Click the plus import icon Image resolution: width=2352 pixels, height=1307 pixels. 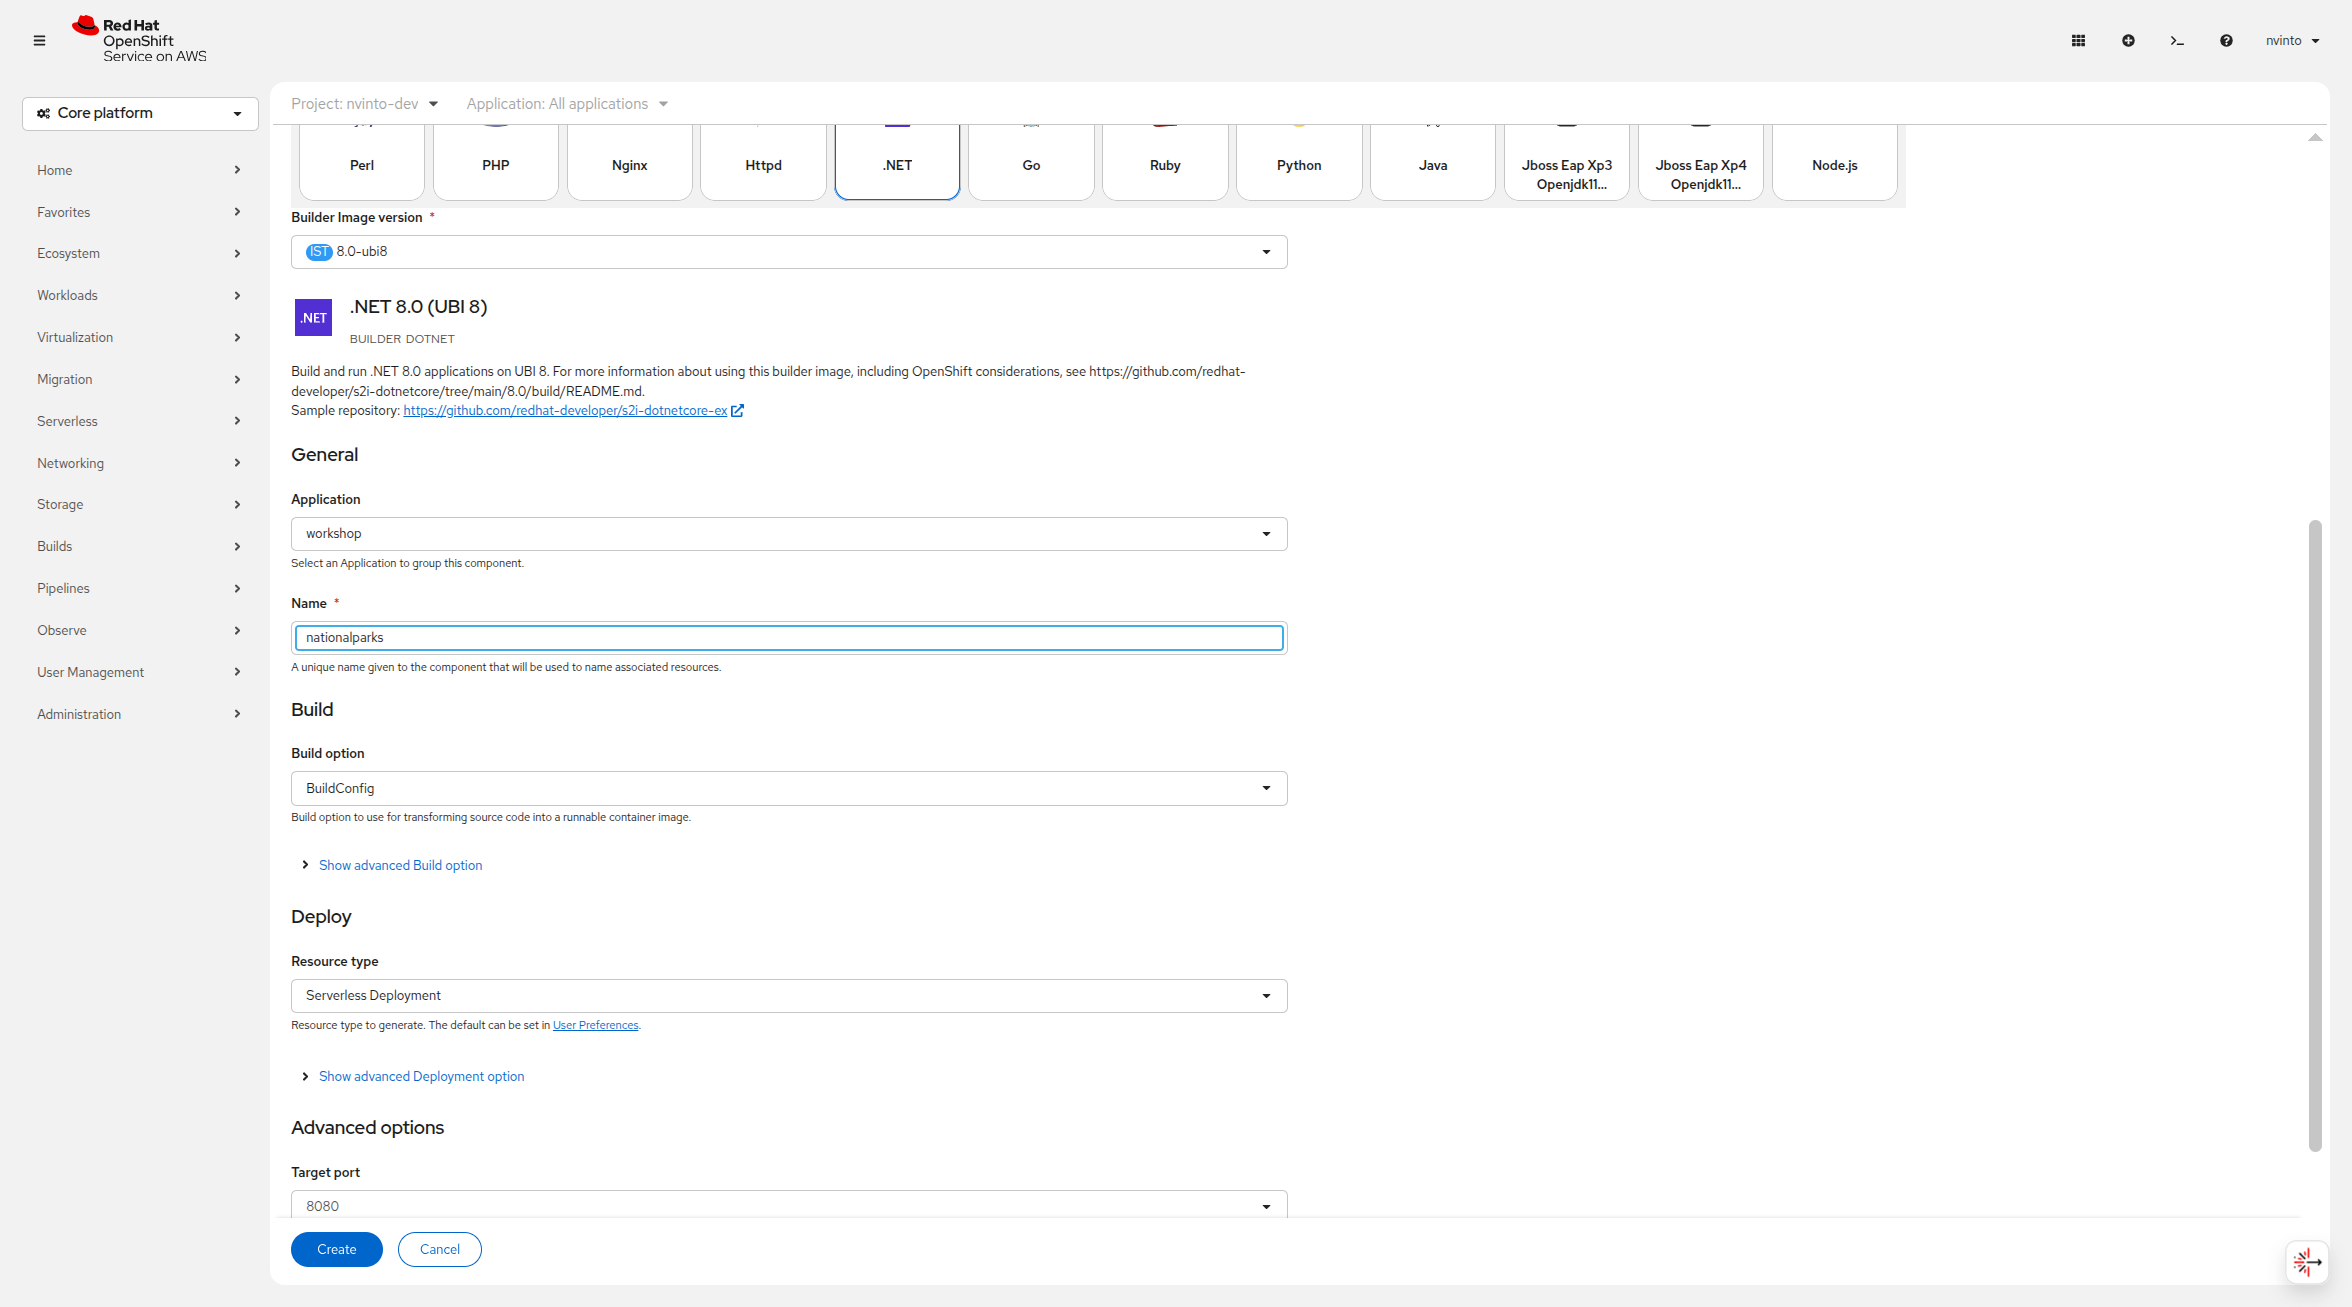point(2128,41)
